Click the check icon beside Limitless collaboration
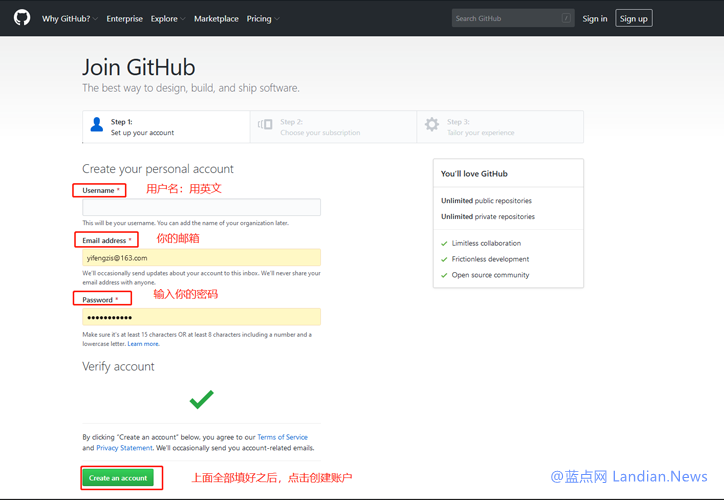This screenshot has height=500, width=724. pos(444,243)
